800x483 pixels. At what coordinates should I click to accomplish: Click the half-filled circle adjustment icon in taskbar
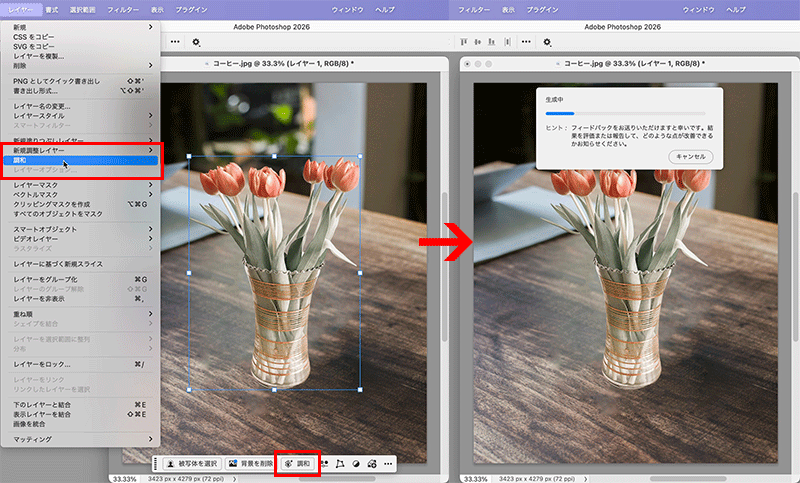coord(356,464)
